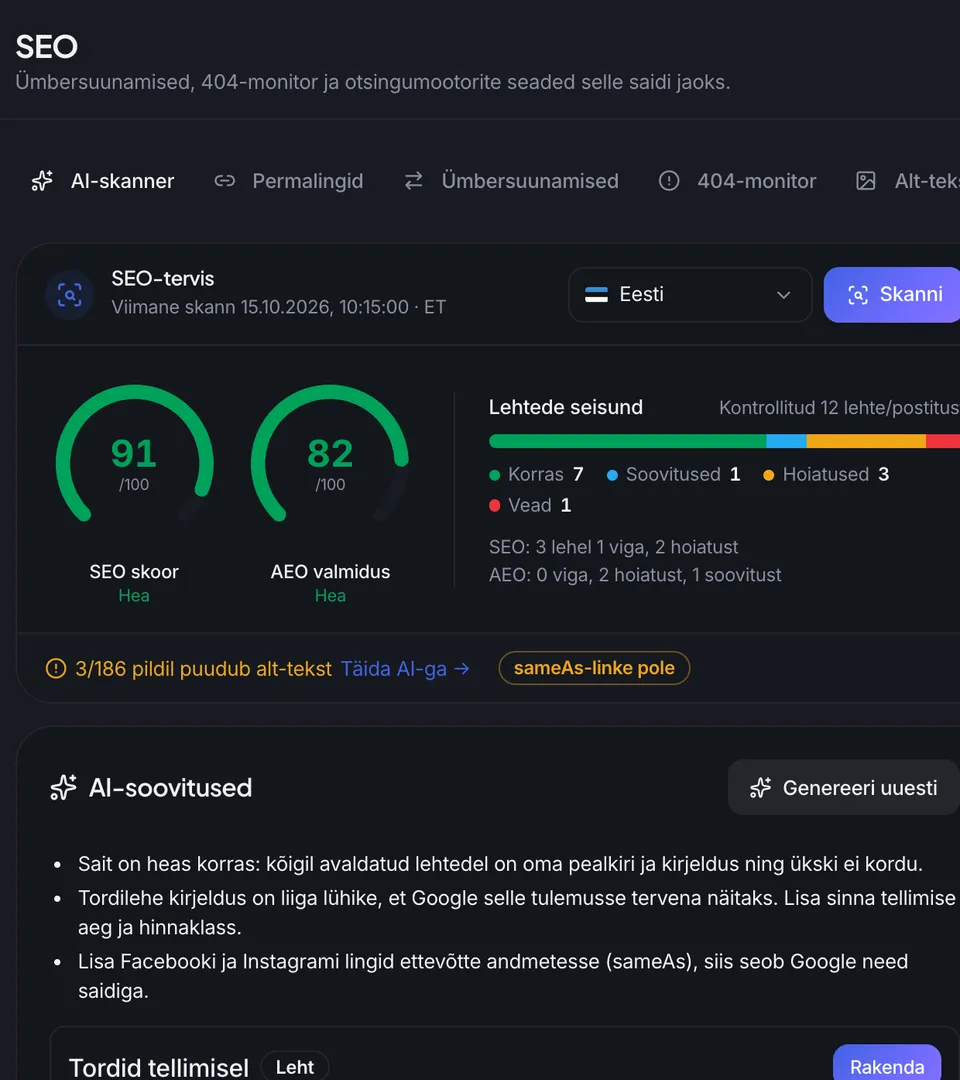Click the arrows icon beside Ümbersuunamised
The image size is (960, 1080).
[413, 181]
